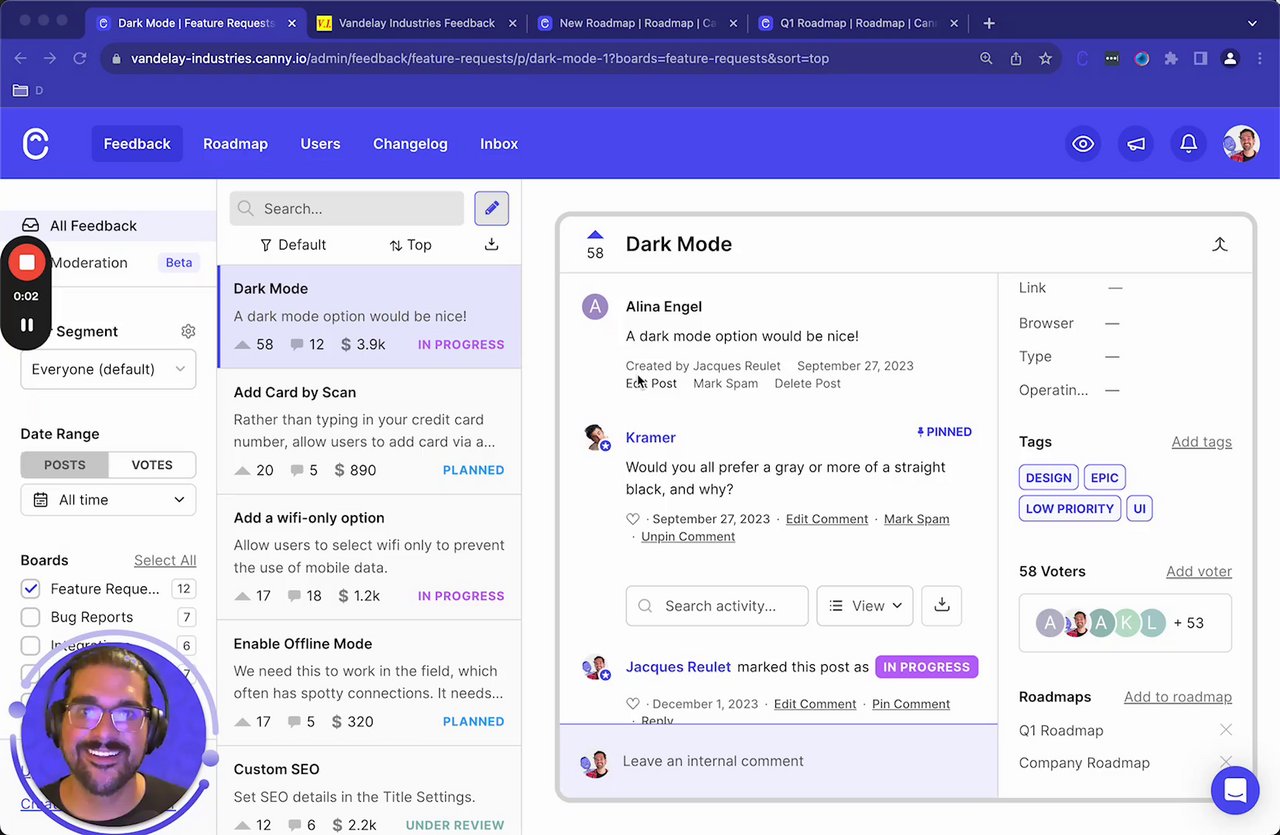Select All Feedback in the sidebar
This screenshot has height=835, width=1280.
click(x=108, y=226)
